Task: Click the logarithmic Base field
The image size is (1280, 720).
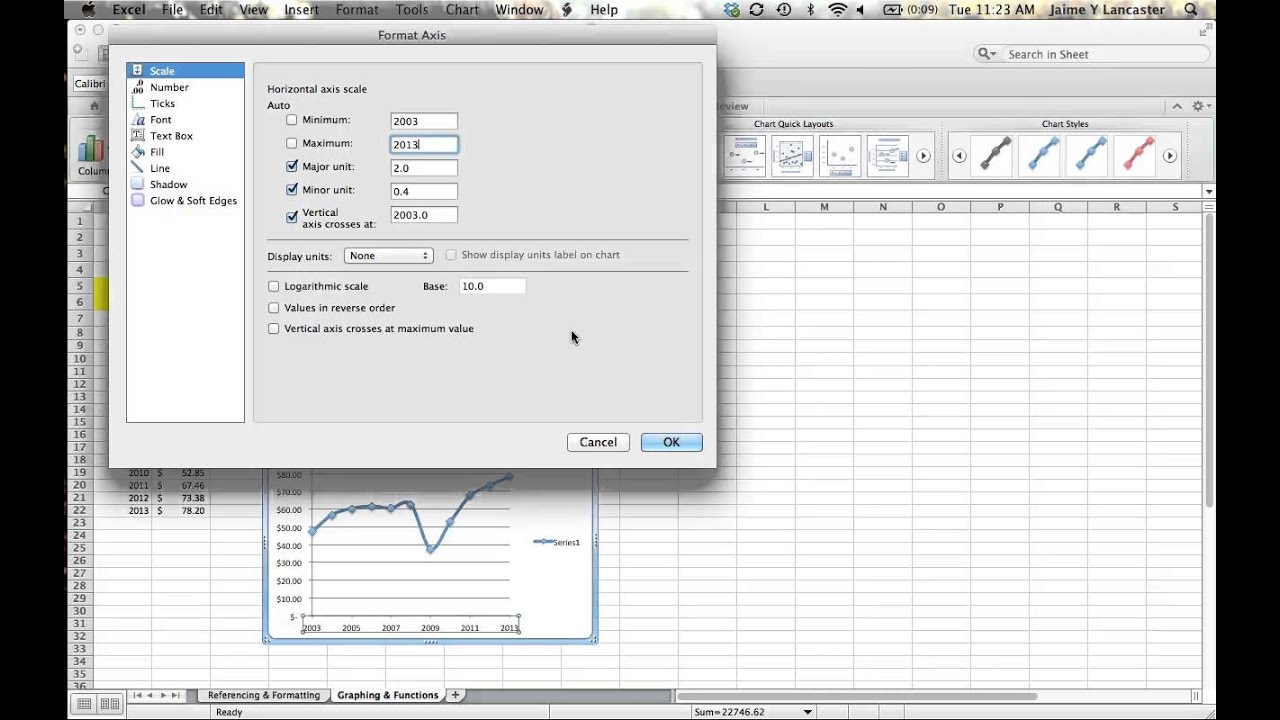Action: tap(492, 286)
